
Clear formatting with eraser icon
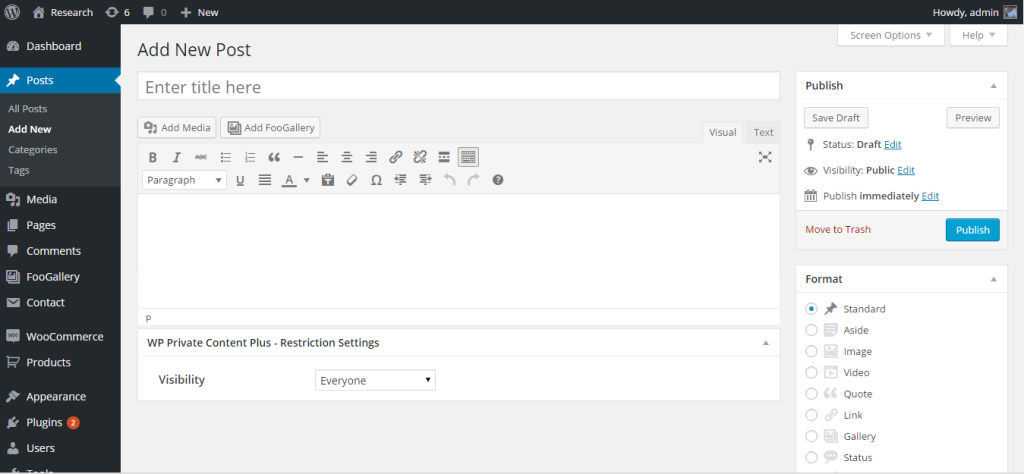pyautogui.click(x=352, y=180)
